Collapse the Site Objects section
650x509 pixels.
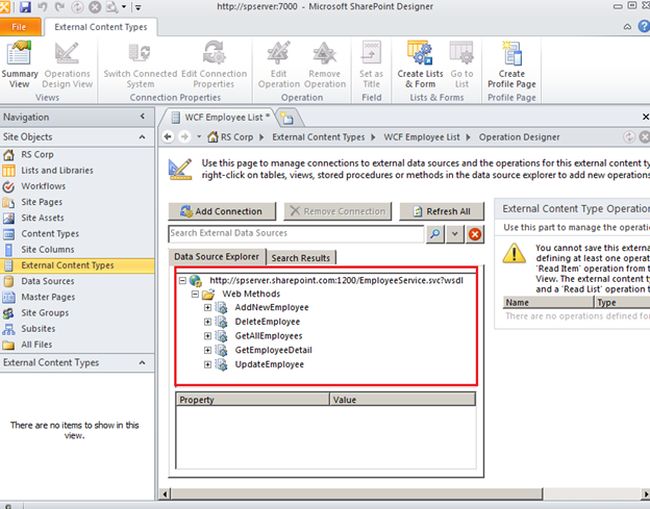142,137
